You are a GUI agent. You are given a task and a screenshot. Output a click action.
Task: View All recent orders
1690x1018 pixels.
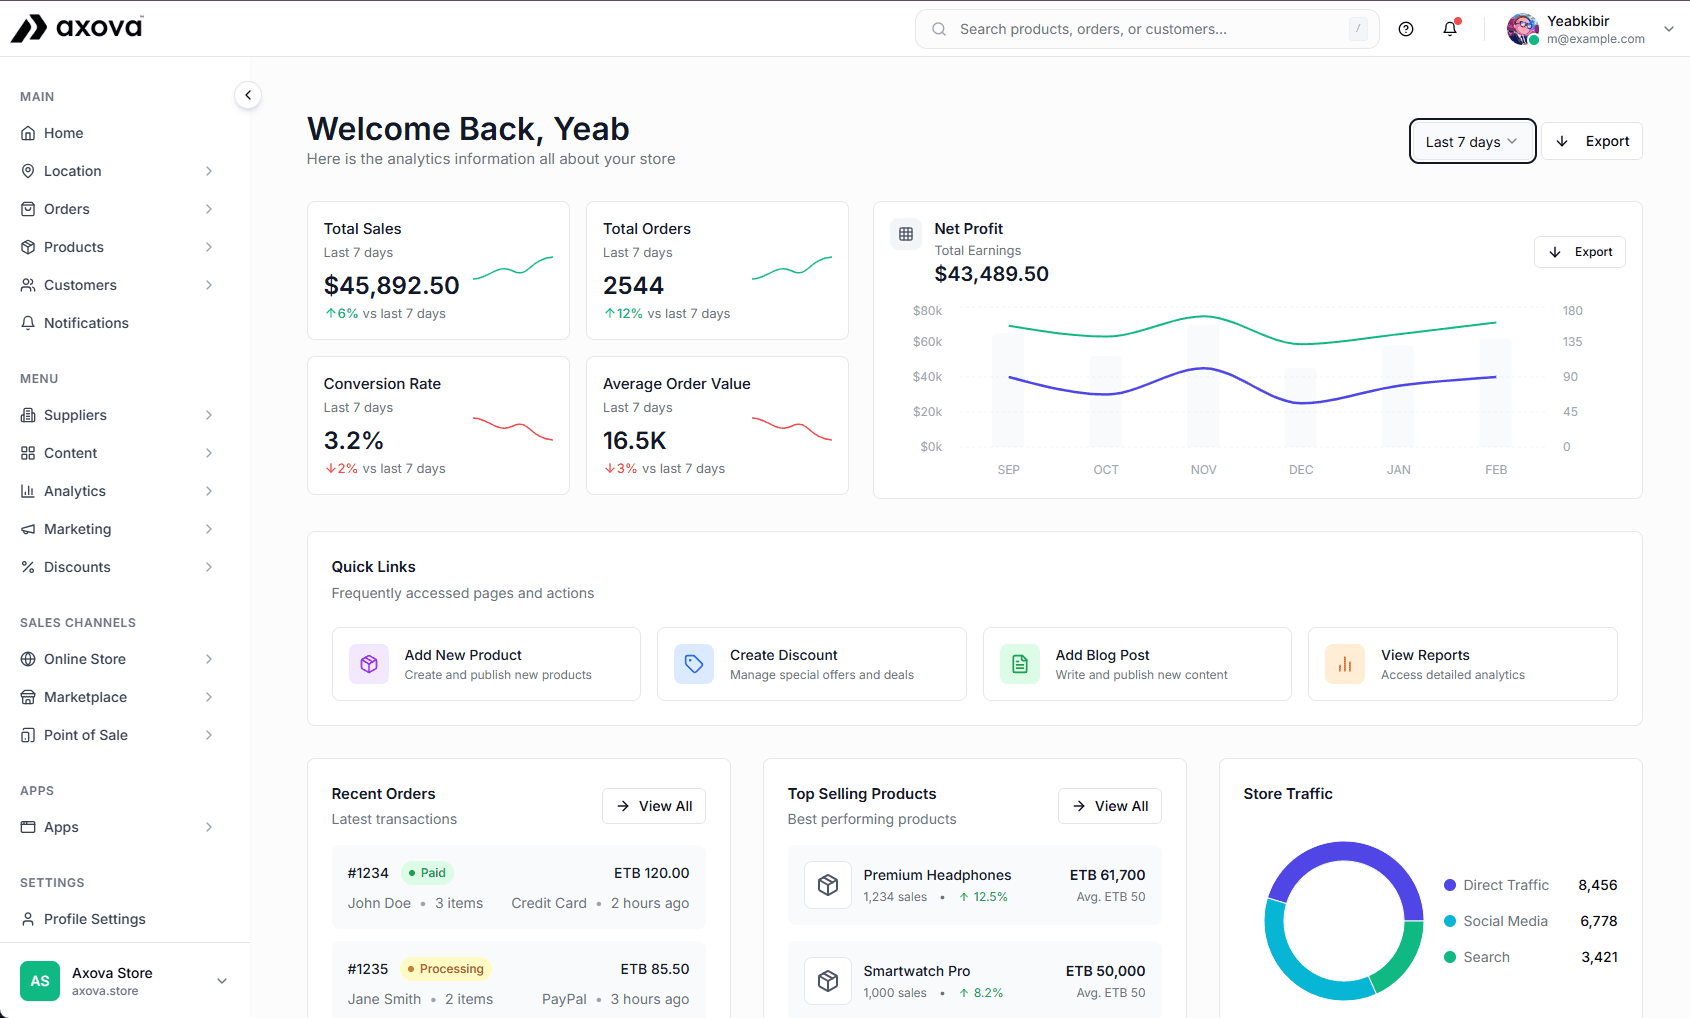(653, 806)
